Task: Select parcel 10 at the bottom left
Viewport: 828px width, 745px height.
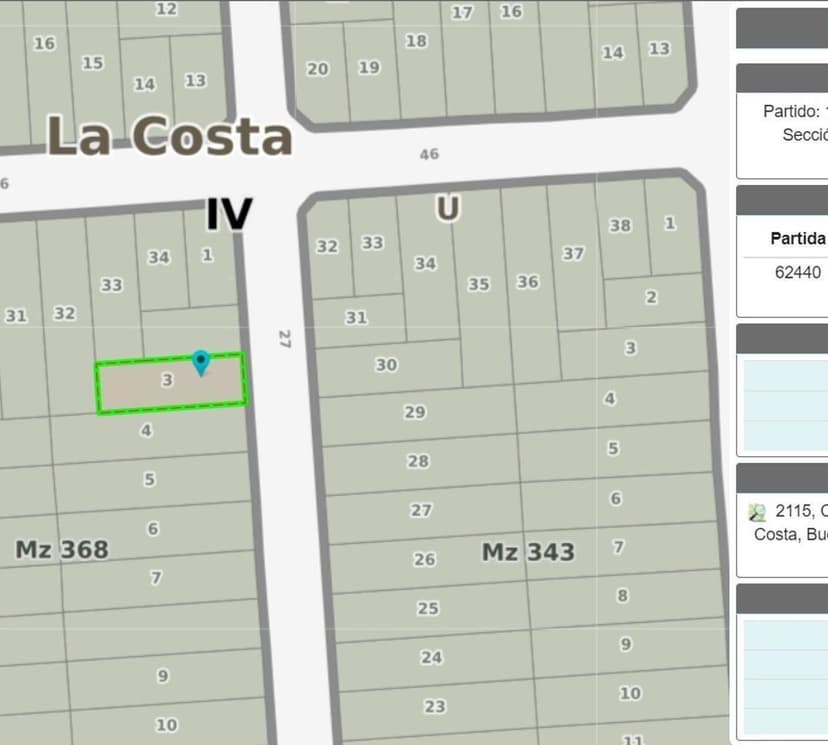Action: tap(168, 723)
